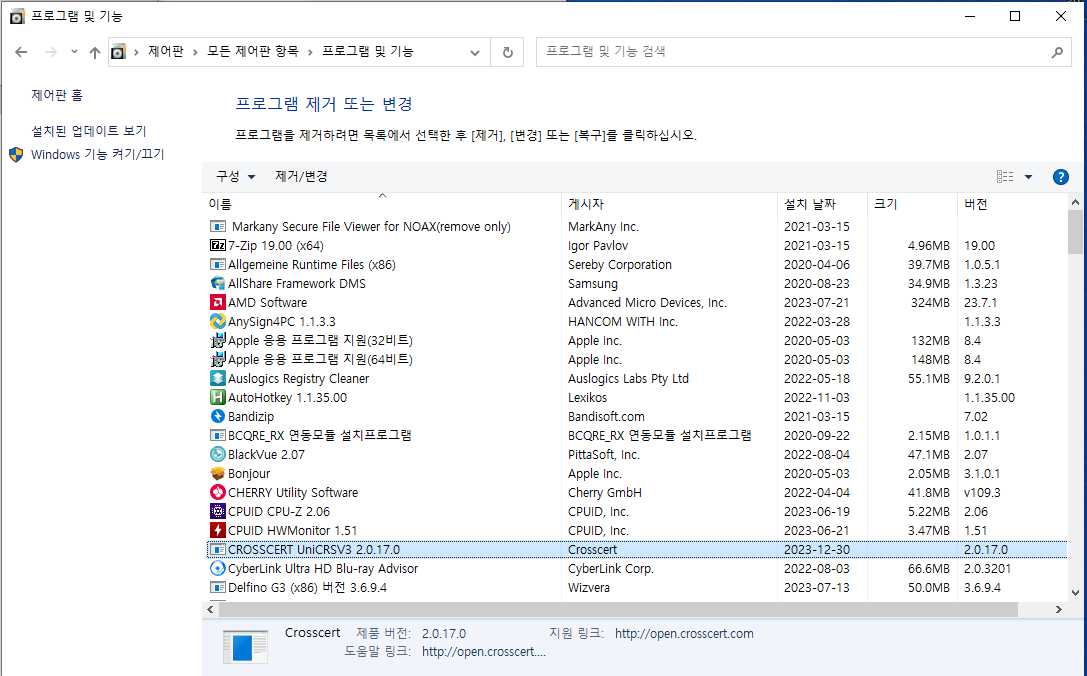Select the Bonjour program icon

[x=217, y=473]
